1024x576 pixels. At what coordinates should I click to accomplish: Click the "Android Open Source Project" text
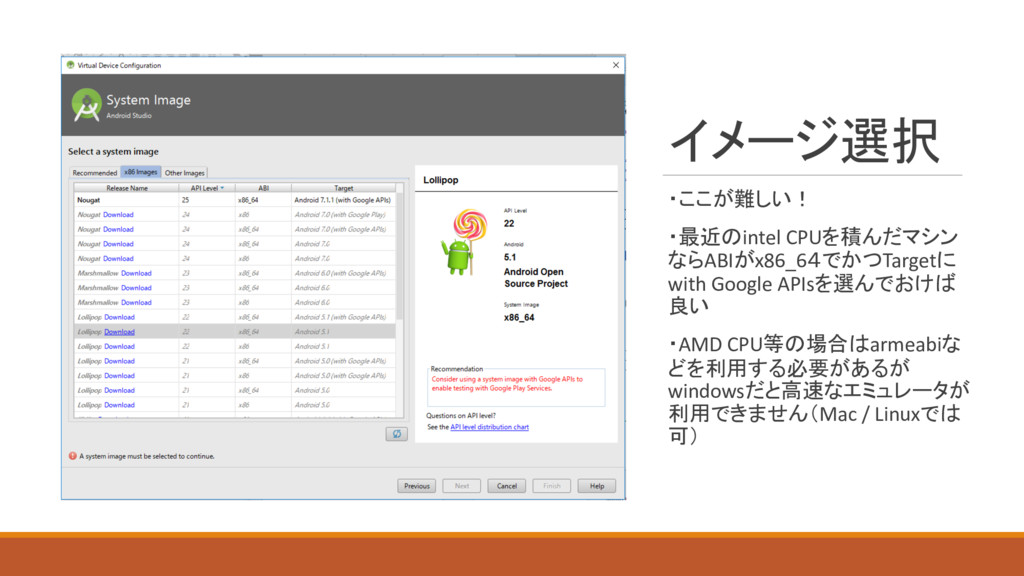tap(536, 278)
